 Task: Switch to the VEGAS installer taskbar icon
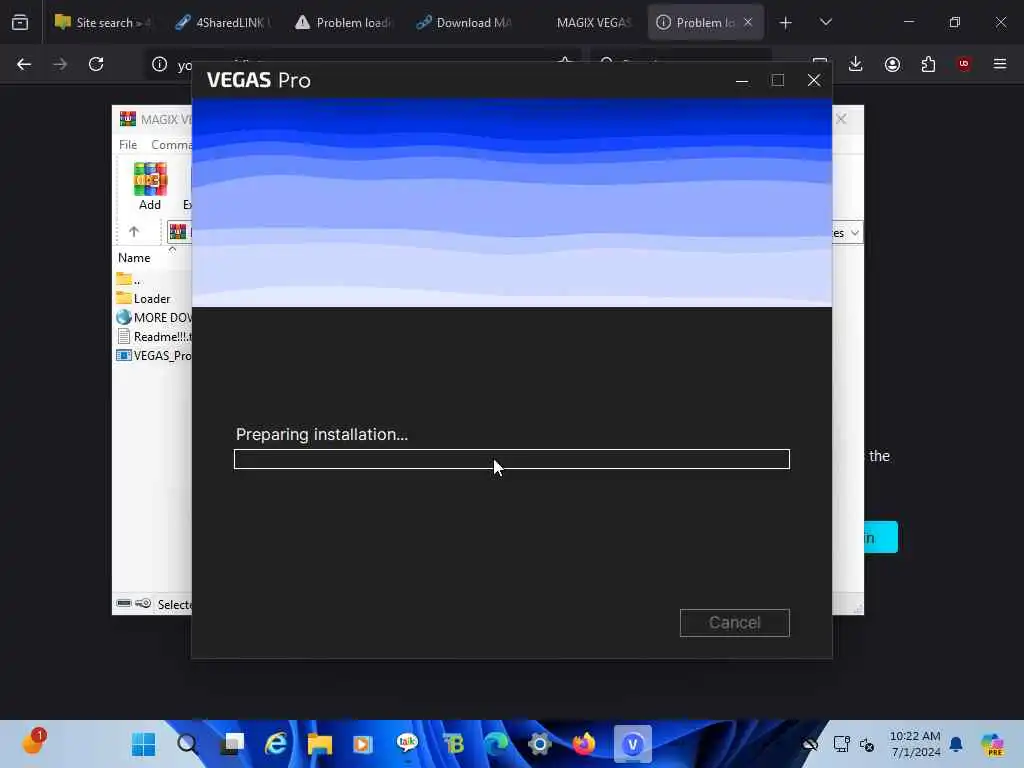(632, 744)
